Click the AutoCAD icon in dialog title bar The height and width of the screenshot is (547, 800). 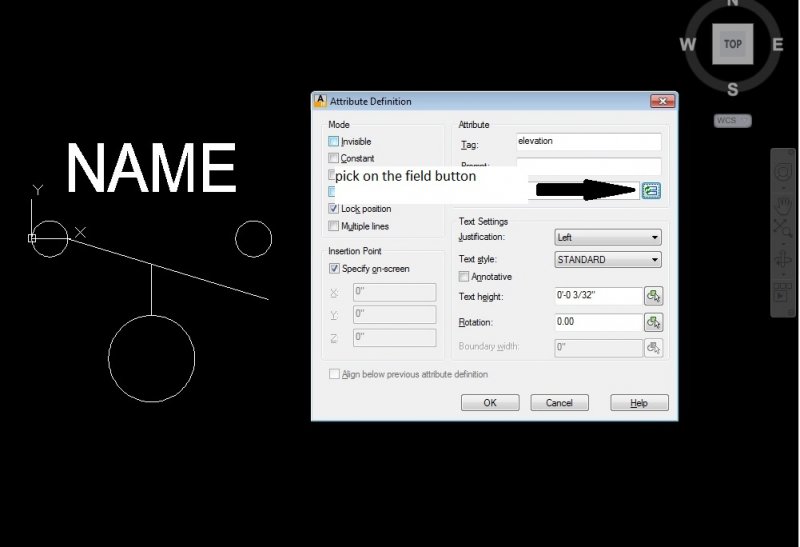pos(320,101)
